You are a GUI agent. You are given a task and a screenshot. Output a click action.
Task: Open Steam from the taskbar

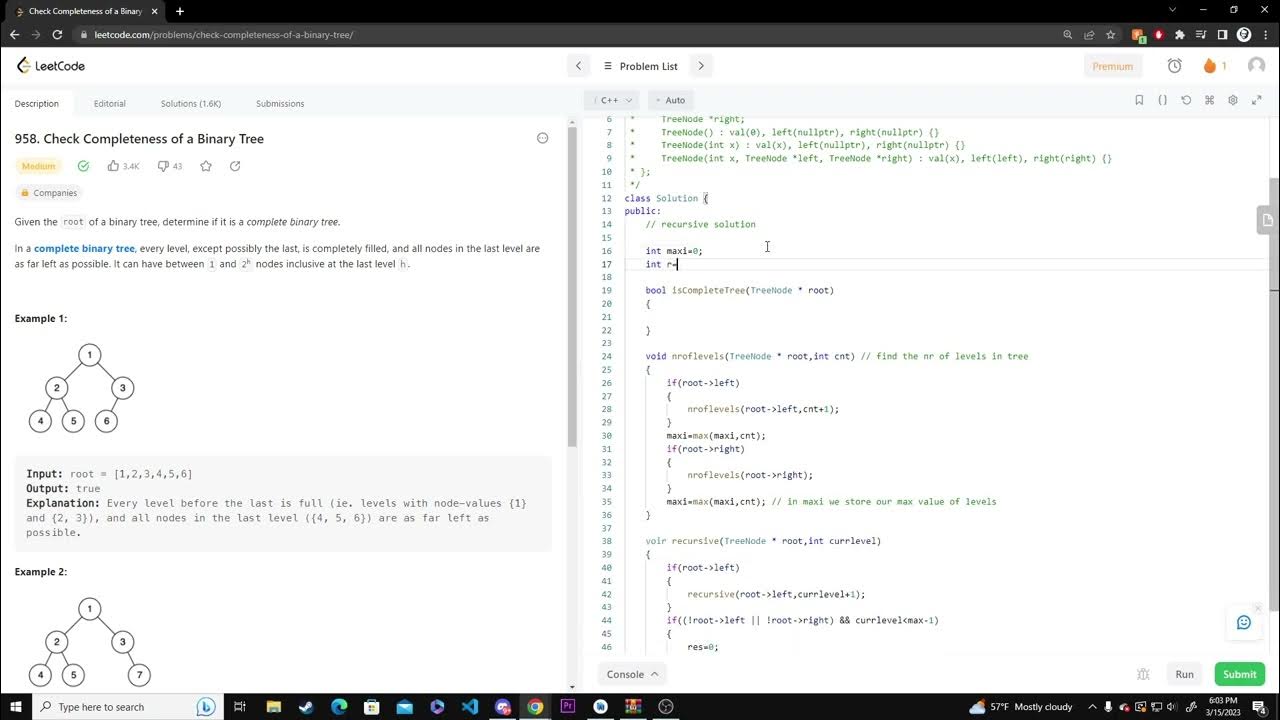(x=305, y=706)
